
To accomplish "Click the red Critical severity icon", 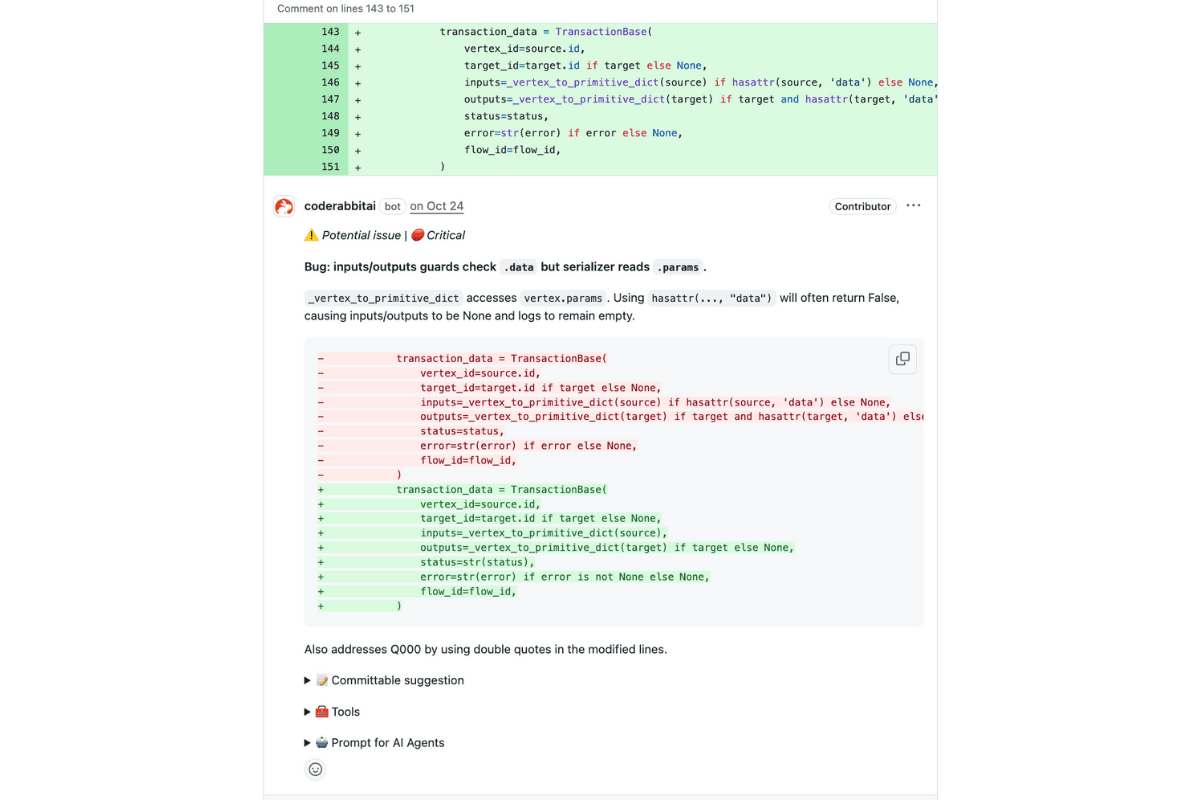I will [x=417, y=235].
